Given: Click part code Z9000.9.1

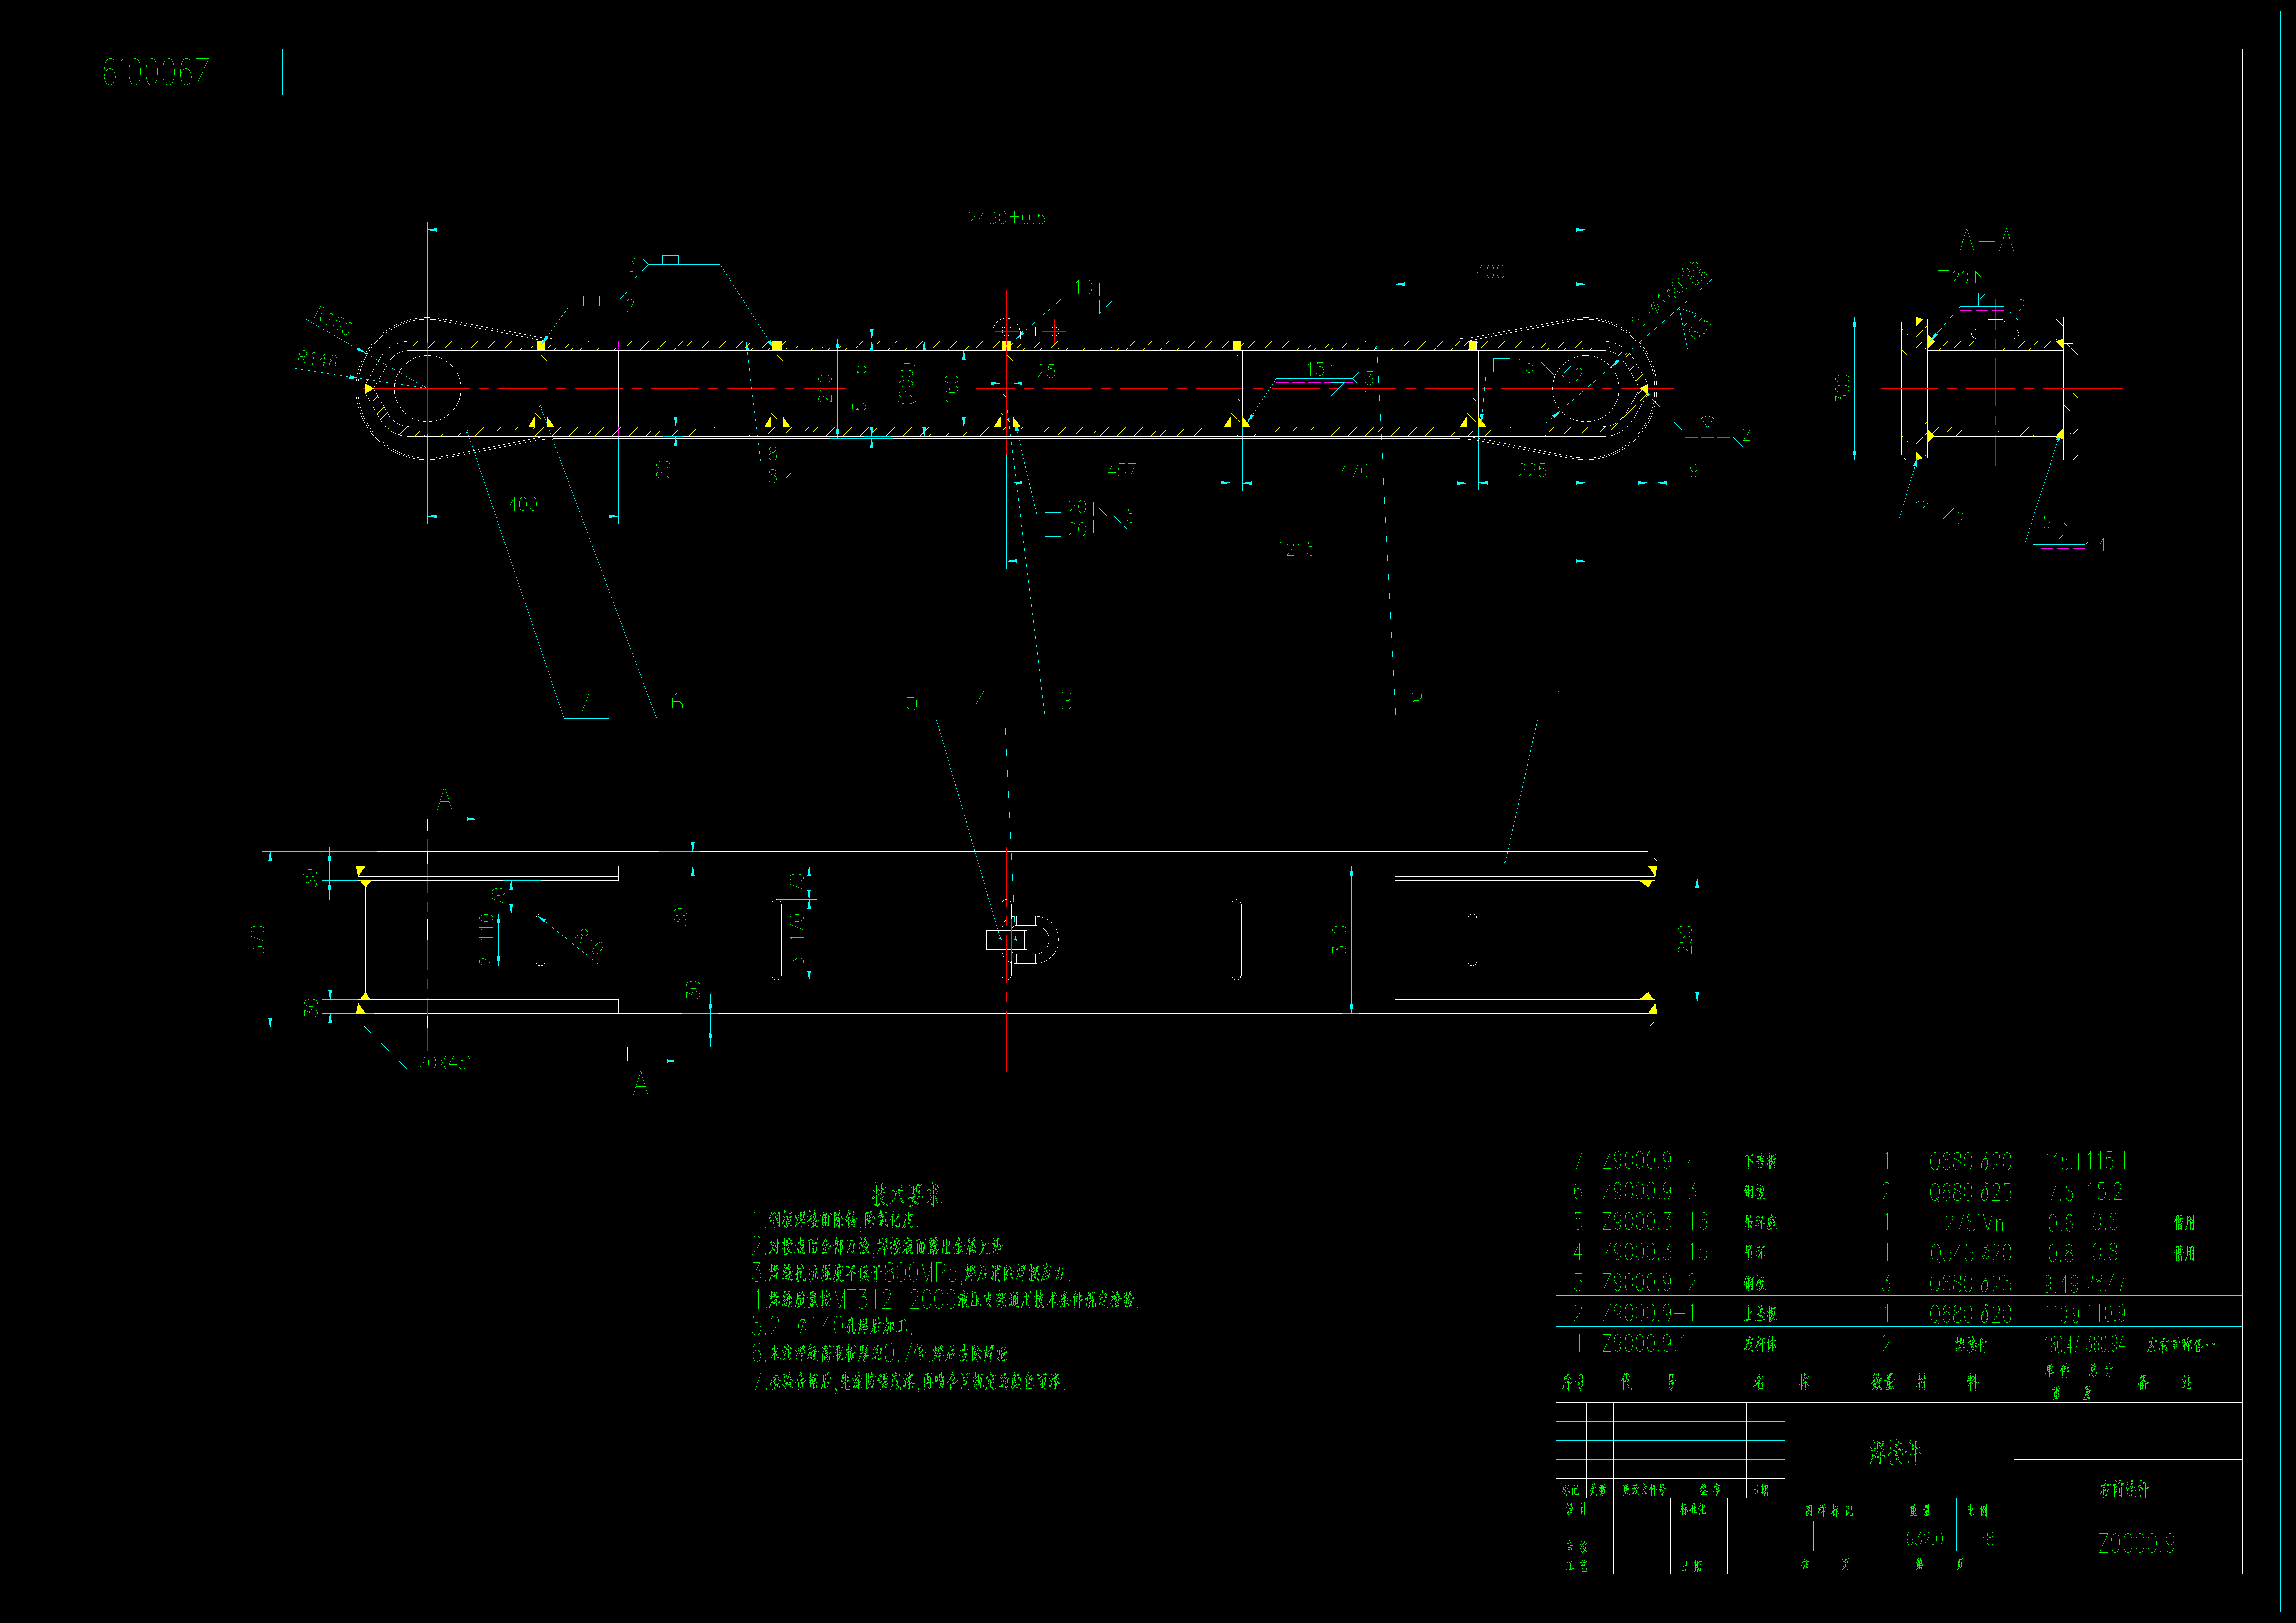Looking at the screenshot, I should [x=1645, y=1344].
